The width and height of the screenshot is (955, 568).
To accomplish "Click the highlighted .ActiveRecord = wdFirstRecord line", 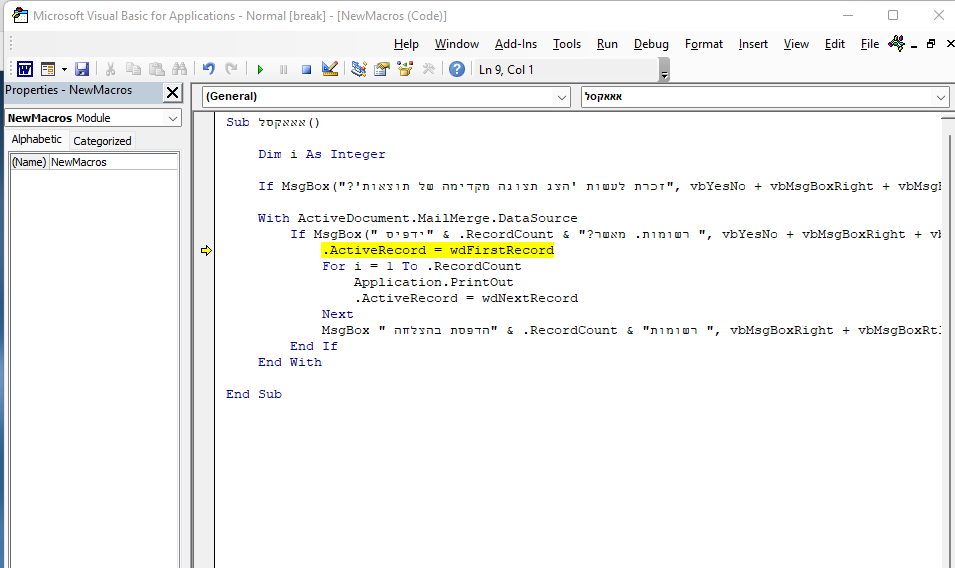I will pos(438,250).
